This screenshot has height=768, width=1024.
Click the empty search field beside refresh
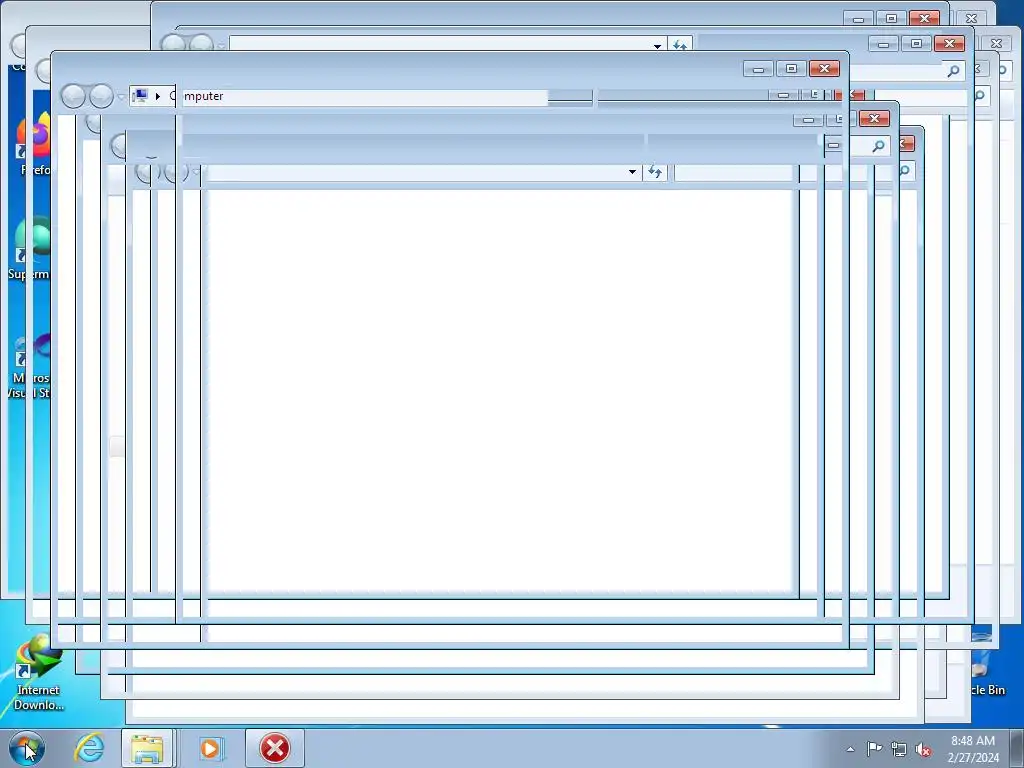pyautogui.click(x=733, y=172)
